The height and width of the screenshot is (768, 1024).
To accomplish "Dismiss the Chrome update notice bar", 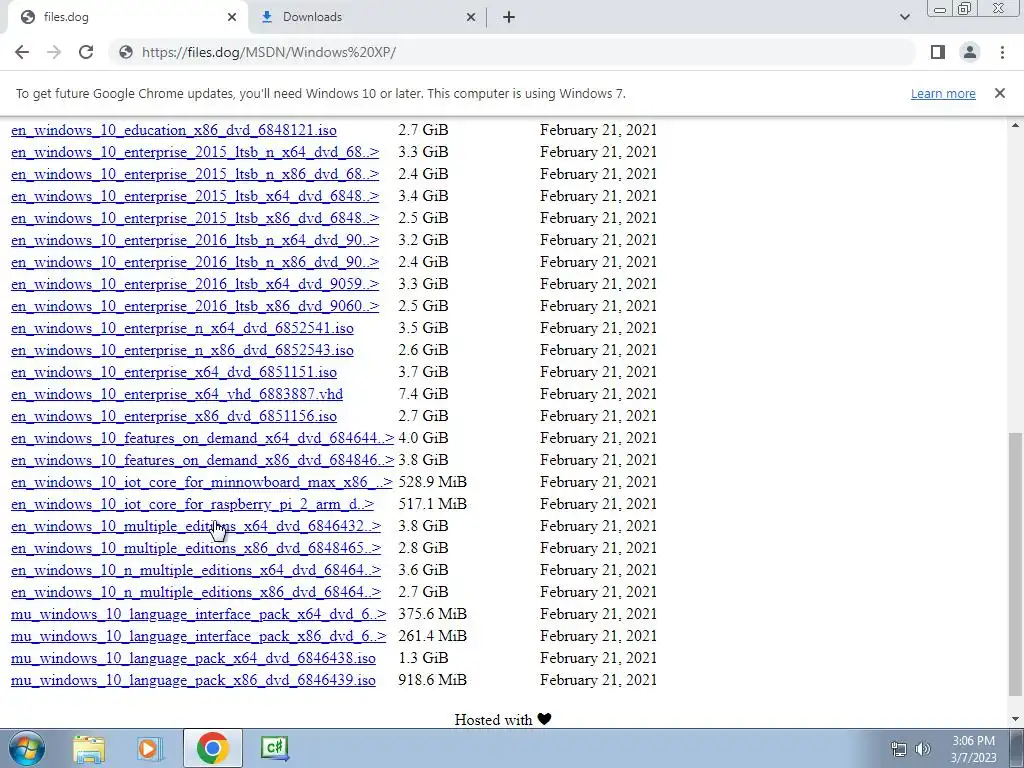I will [x=1000, y=93].
